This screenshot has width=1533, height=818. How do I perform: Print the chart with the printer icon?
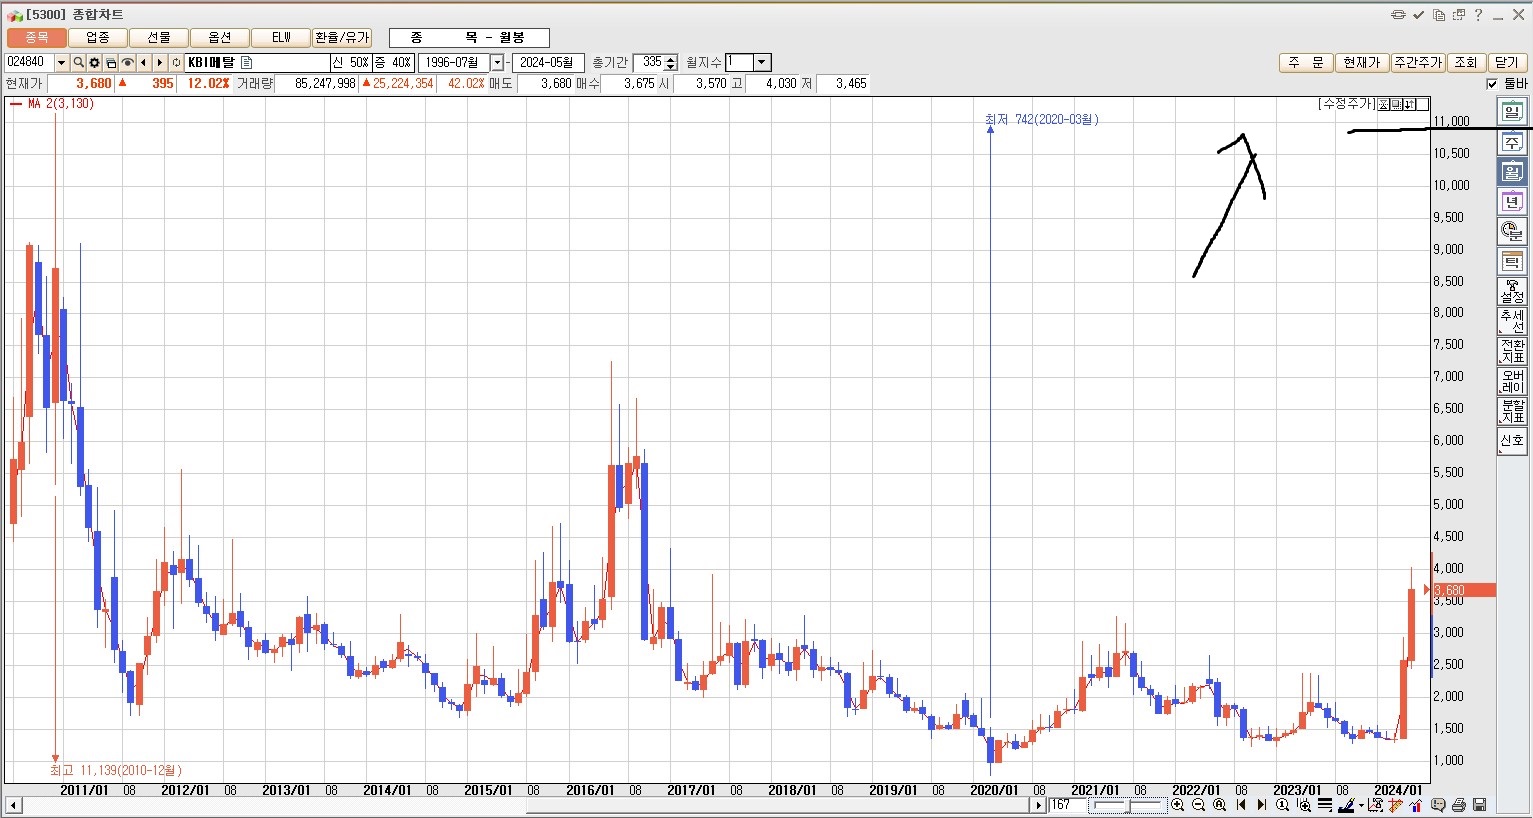click(1459, 805)
